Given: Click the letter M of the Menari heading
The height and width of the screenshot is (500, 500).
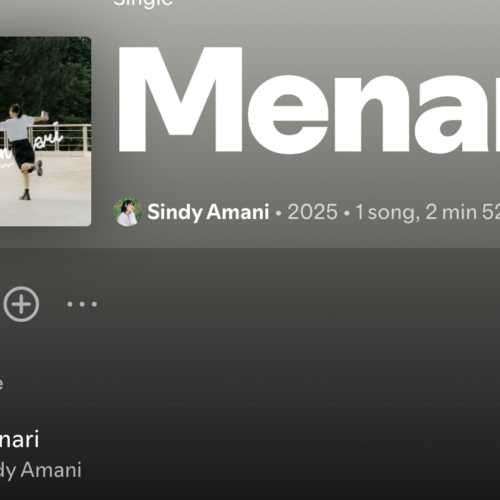Looking at the screenshot, I should (179, 100).
